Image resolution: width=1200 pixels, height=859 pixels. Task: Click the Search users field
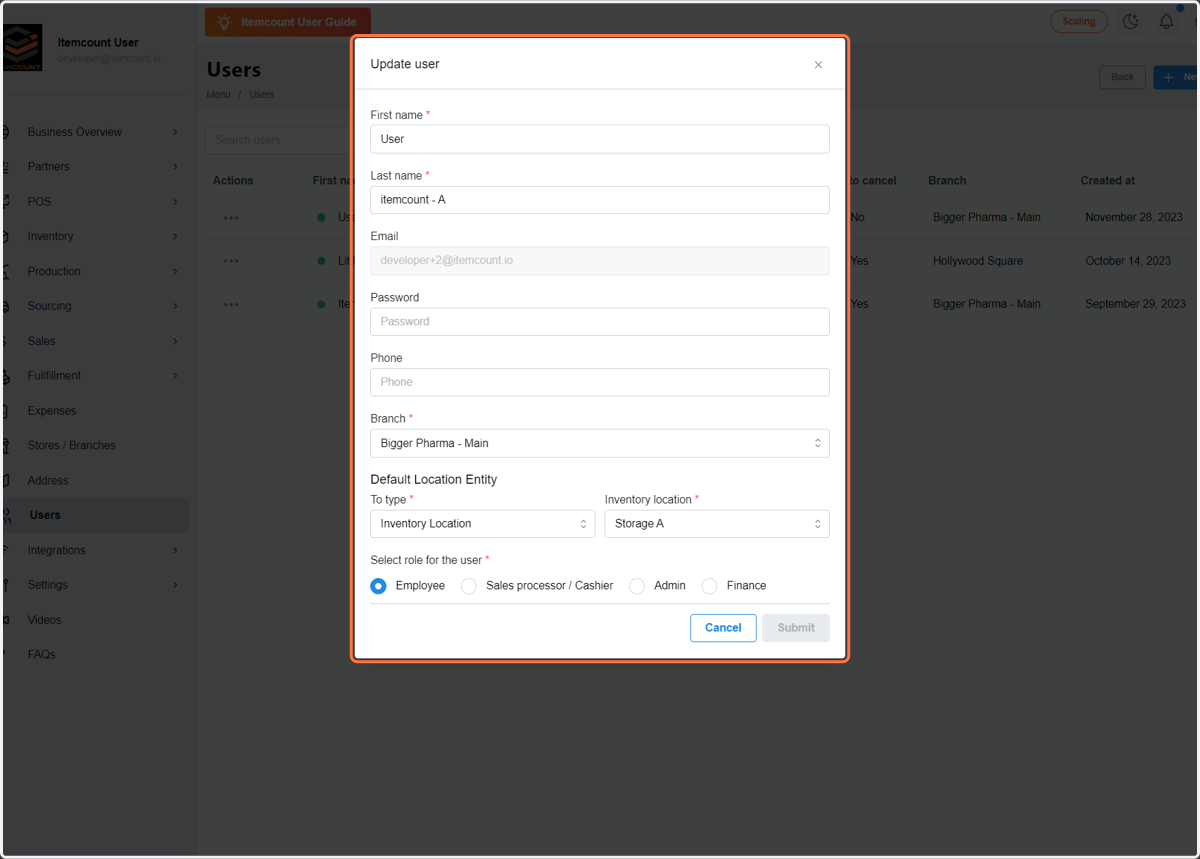pyautogui.click(x=278, y=140)
